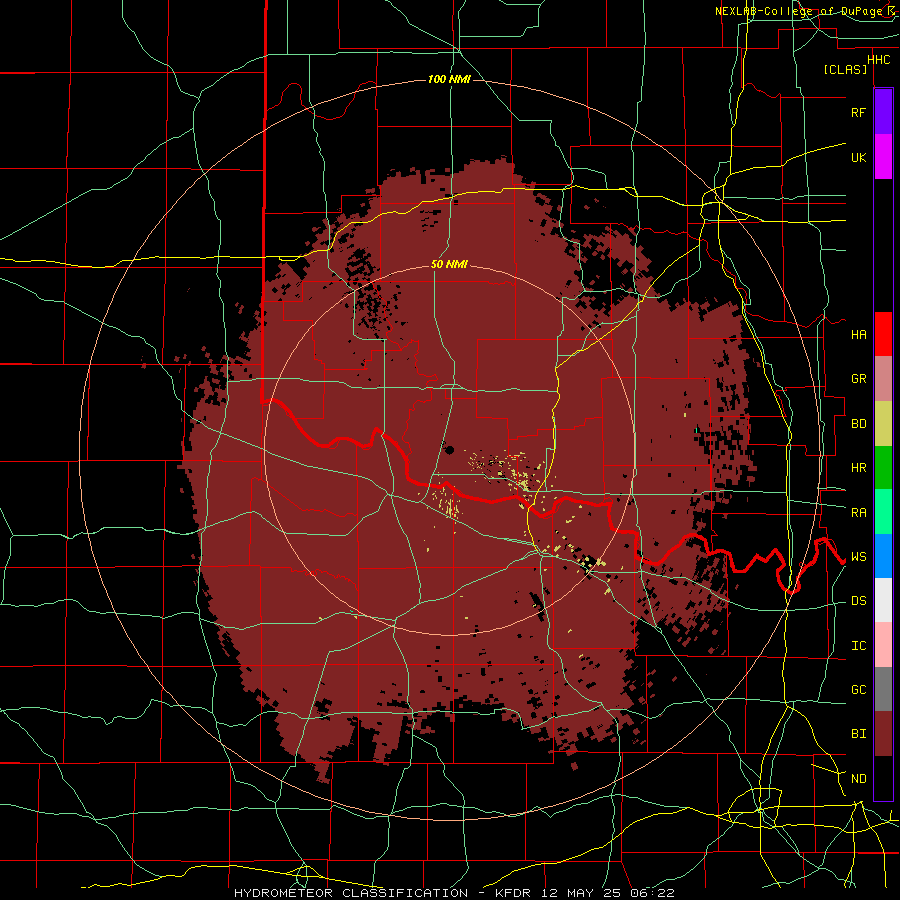
Task: Click the ND label in the legend
Action: 858,778
